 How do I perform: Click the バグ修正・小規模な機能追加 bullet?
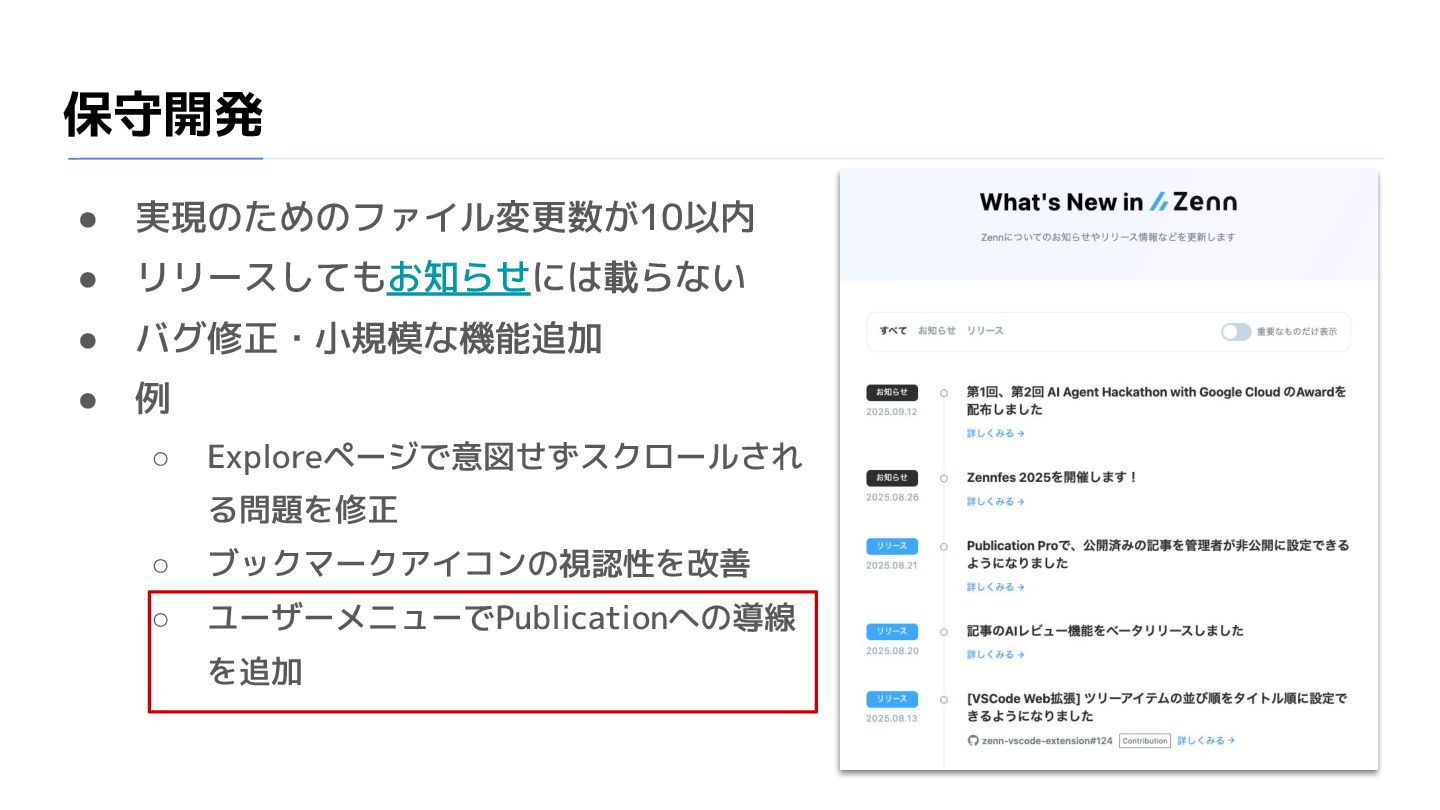point(369,339)
